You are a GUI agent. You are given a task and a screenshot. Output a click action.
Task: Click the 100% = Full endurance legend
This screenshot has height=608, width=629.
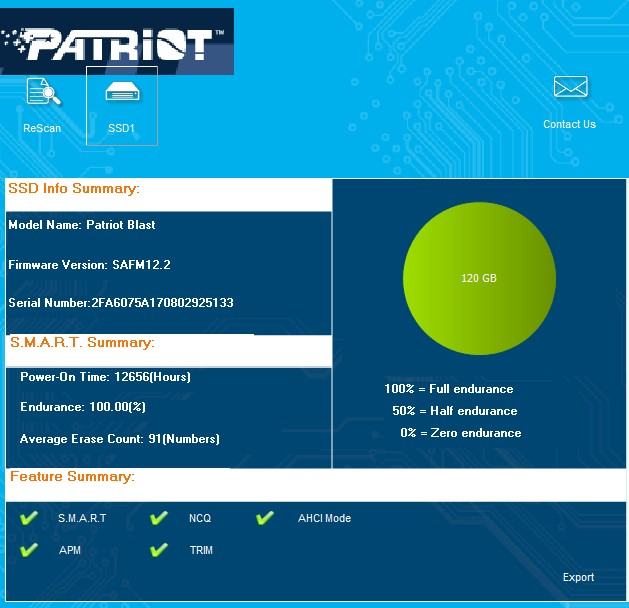449,389
